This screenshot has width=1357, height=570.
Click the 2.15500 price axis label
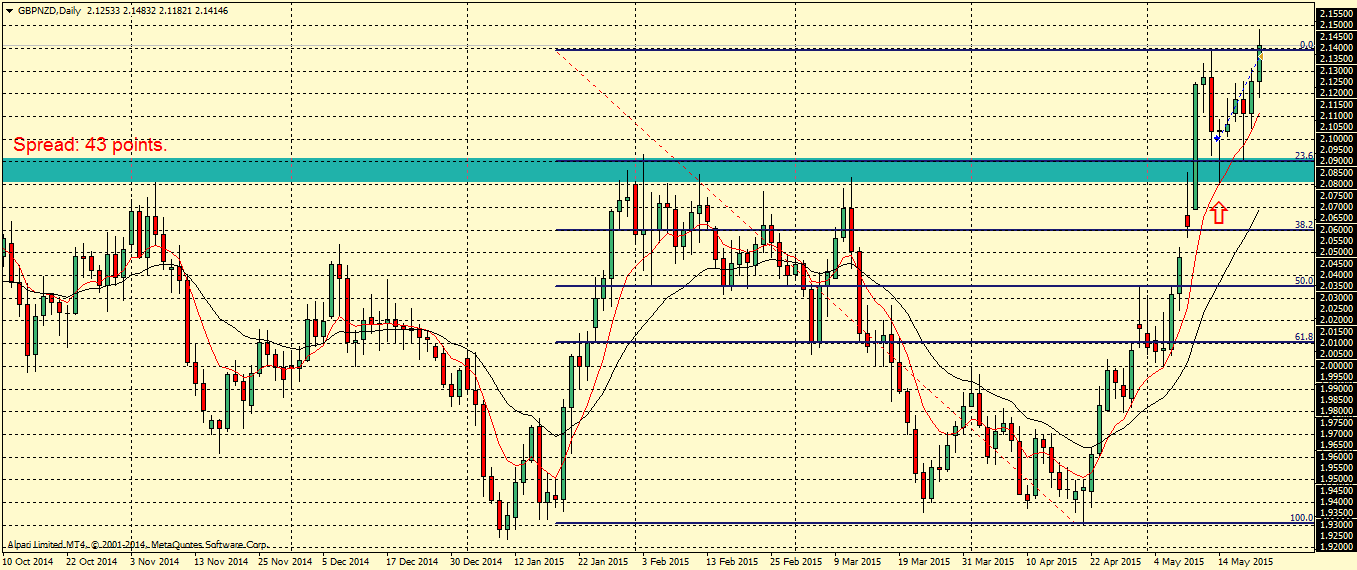pyautogui.click(x=1336, y=14)
